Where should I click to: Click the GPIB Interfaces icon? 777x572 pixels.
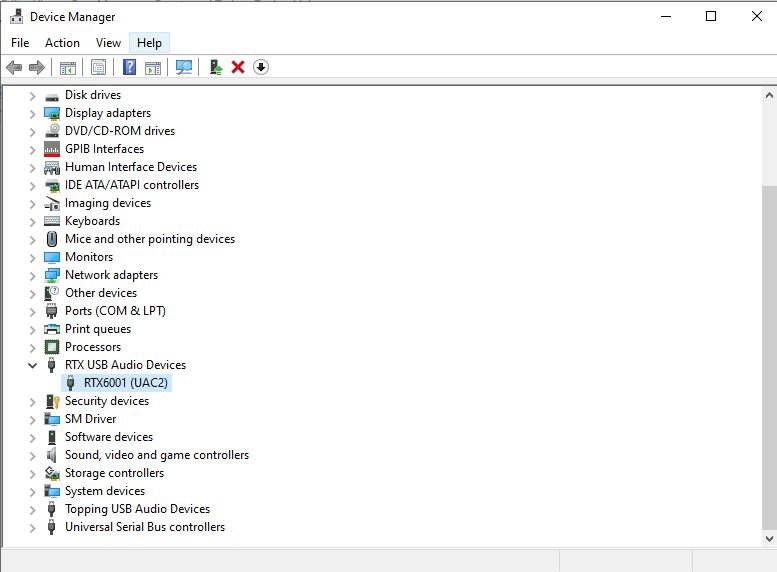[52, 149]
